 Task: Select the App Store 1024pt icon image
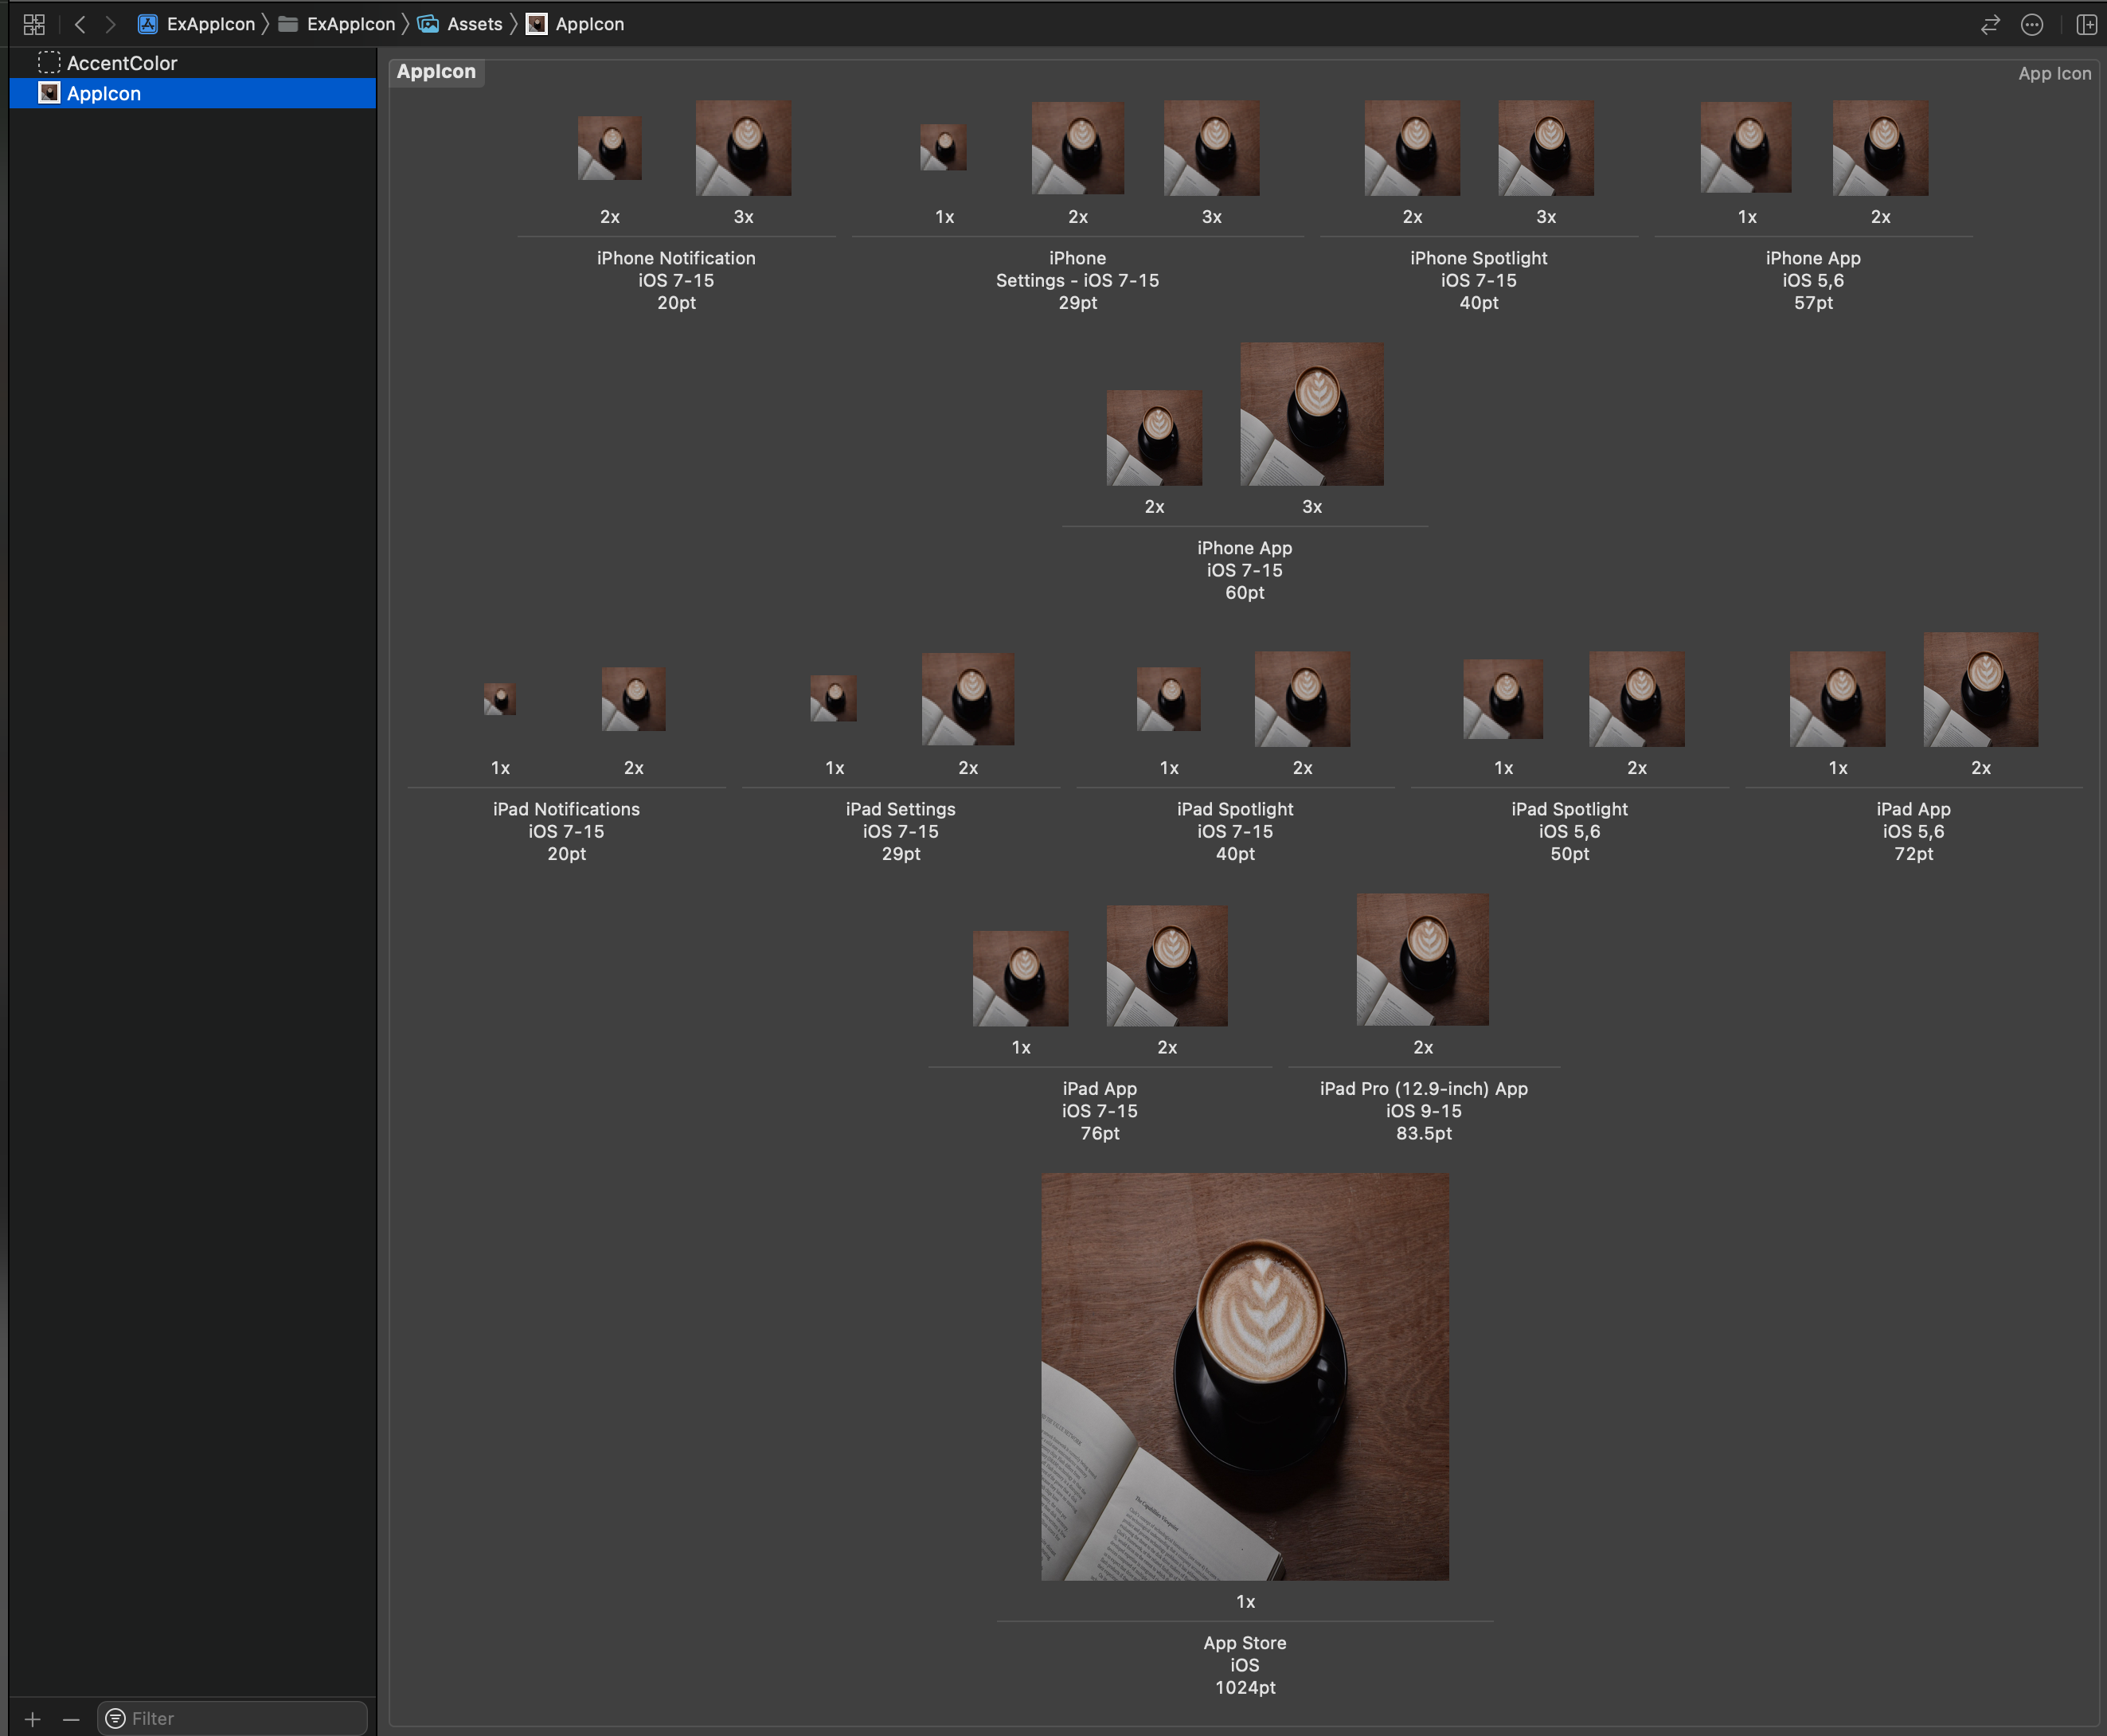click(1245, 1377)
